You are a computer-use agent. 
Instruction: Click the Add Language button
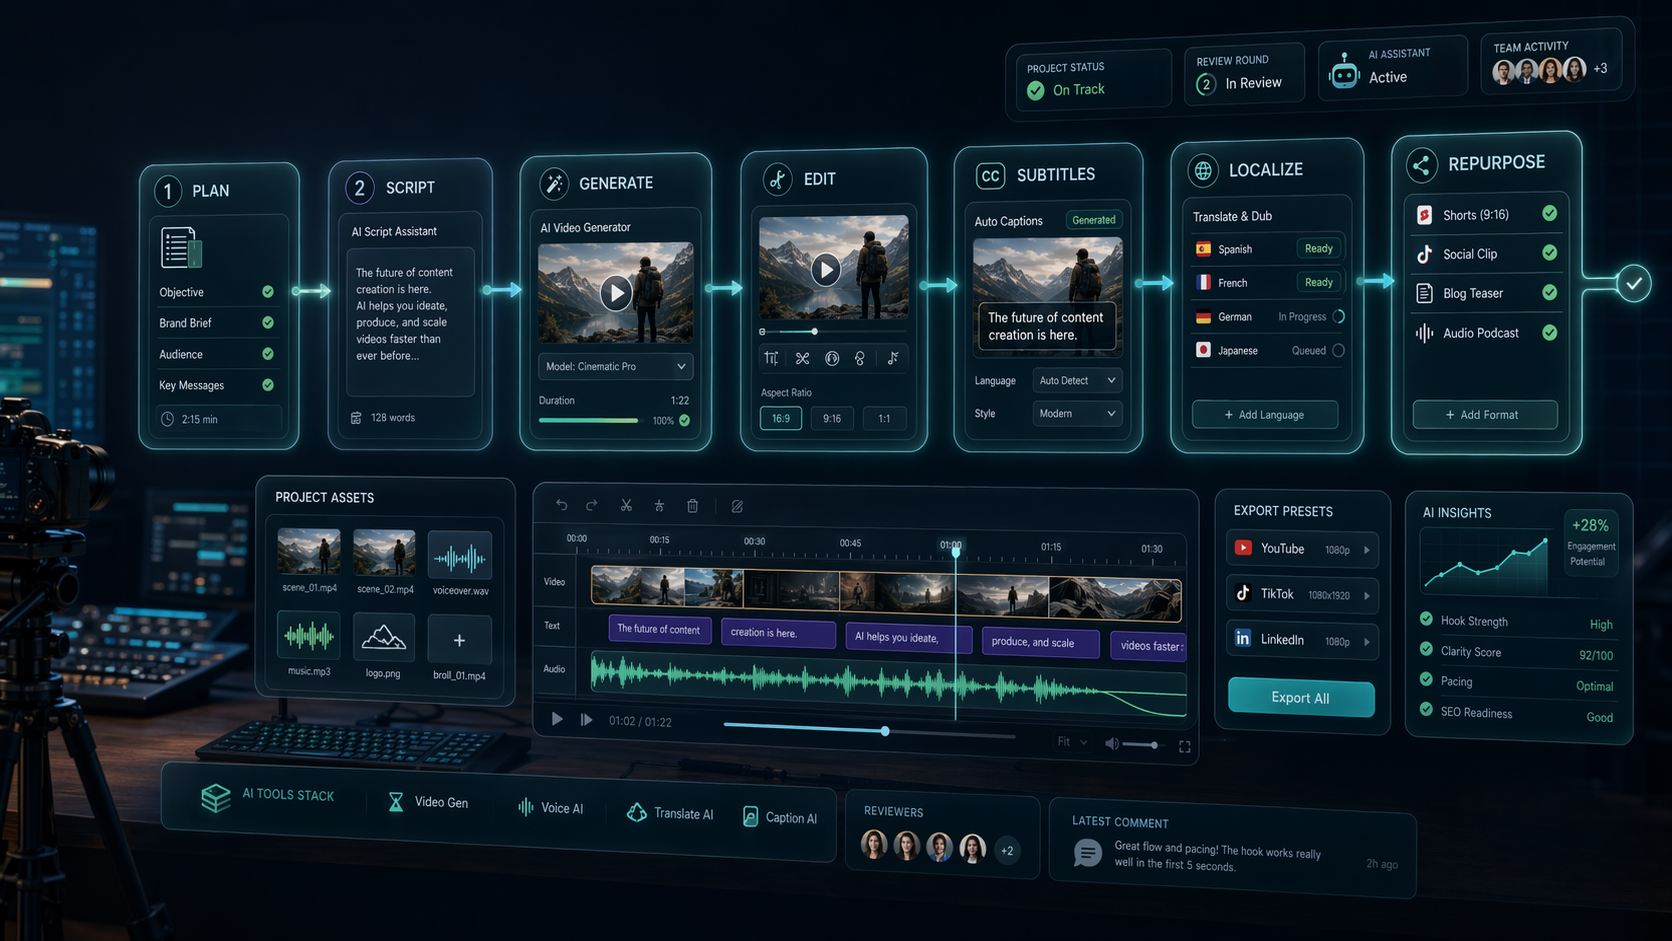point(1264,414)
